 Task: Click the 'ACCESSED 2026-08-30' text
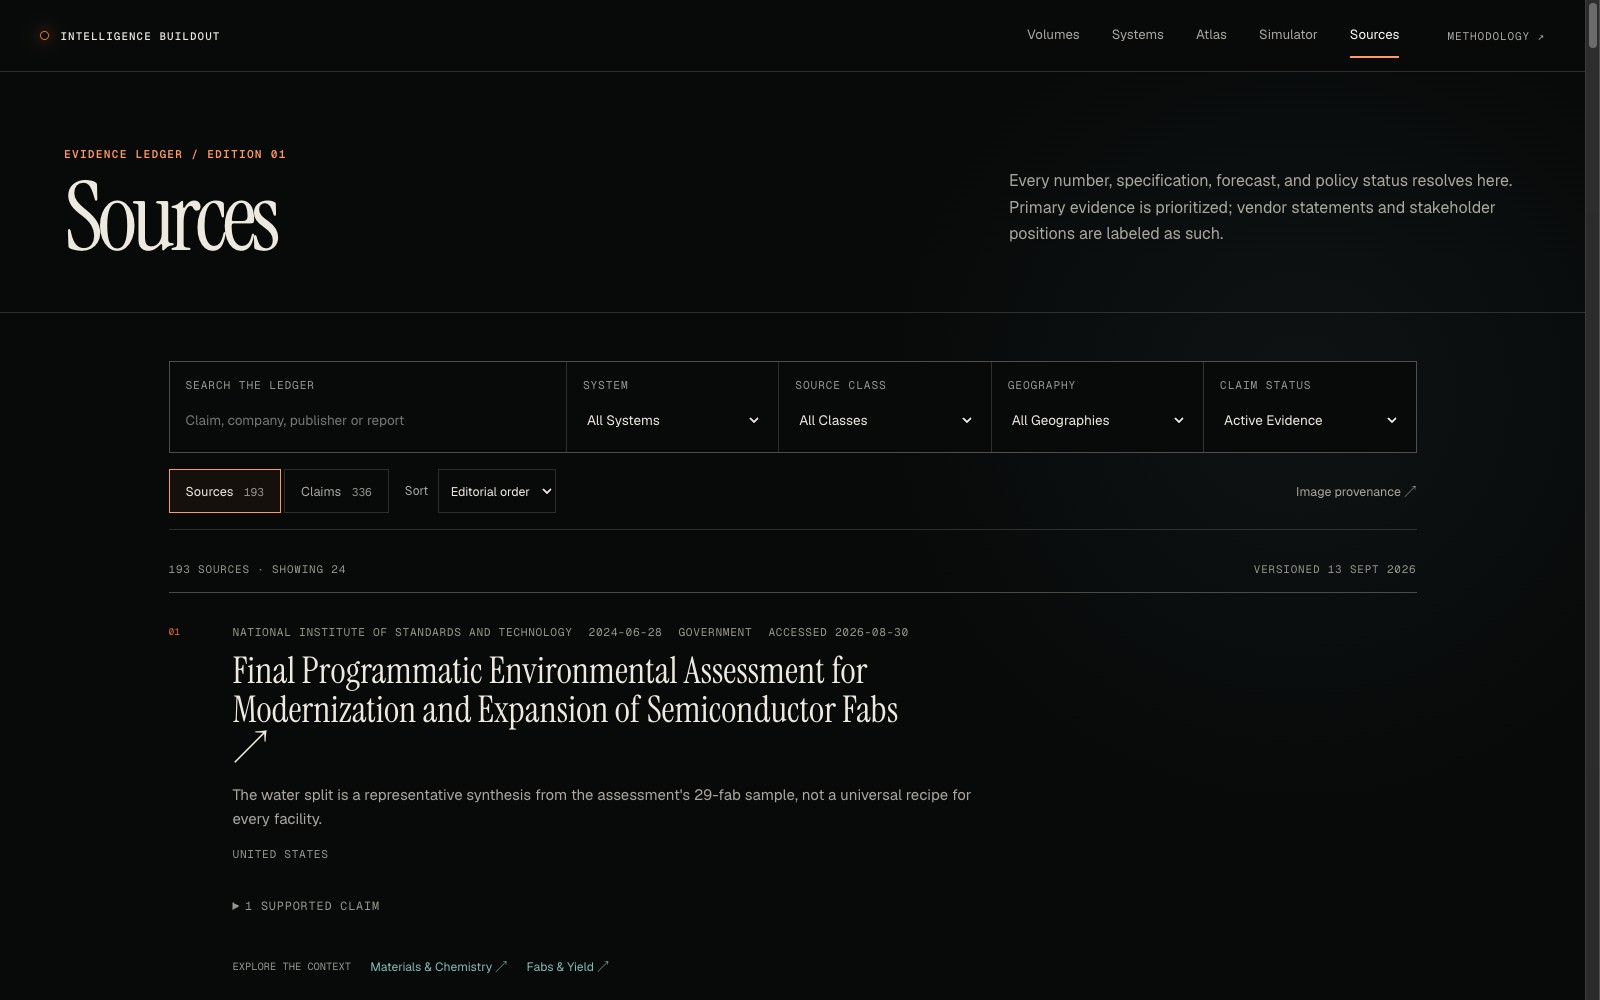[x=838, y=633]
